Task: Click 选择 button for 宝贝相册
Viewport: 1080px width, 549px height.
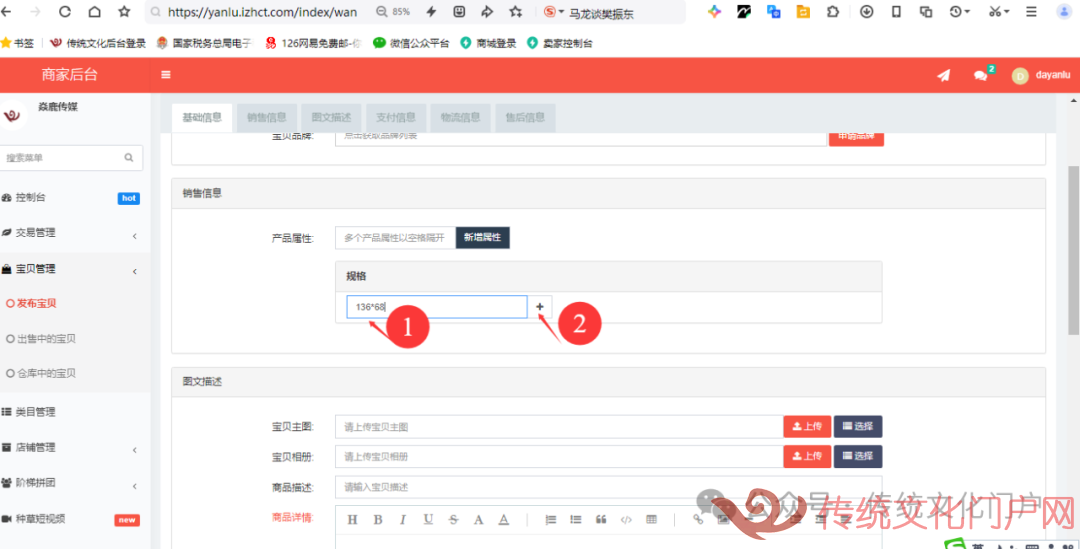Action: point(858,456)
